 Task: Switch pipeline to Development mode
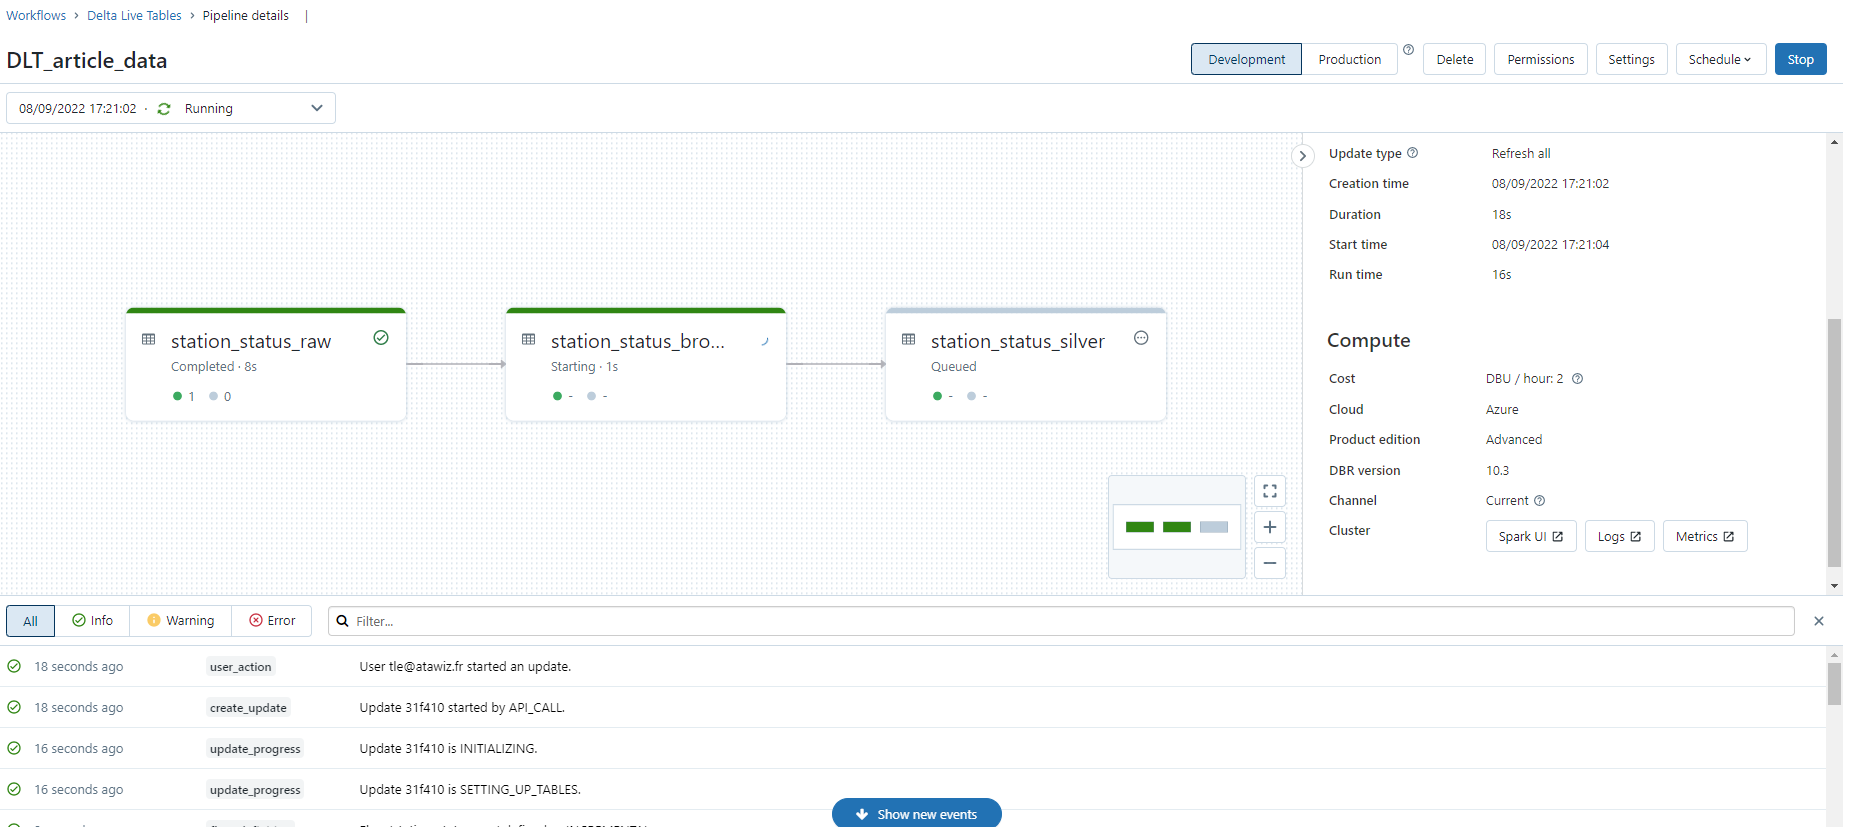(x=1246, y=59)
